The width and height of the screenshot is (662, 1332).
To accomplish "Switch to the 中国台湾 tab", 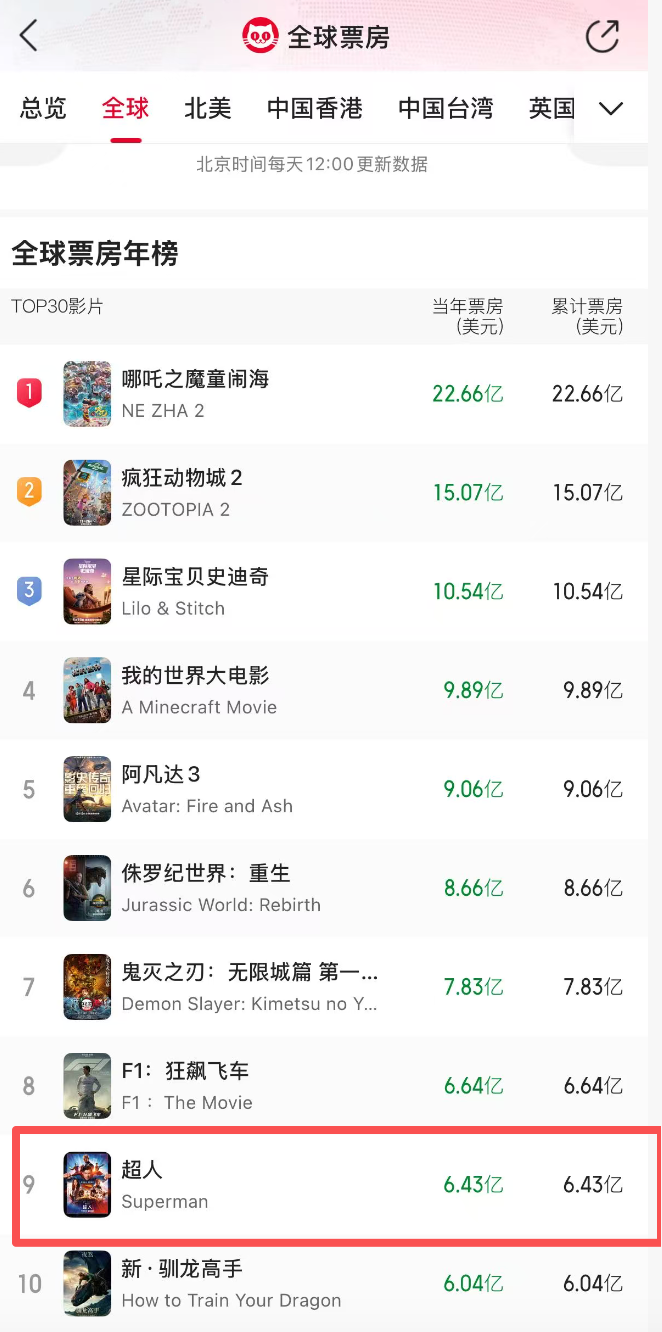I will 445,108.
